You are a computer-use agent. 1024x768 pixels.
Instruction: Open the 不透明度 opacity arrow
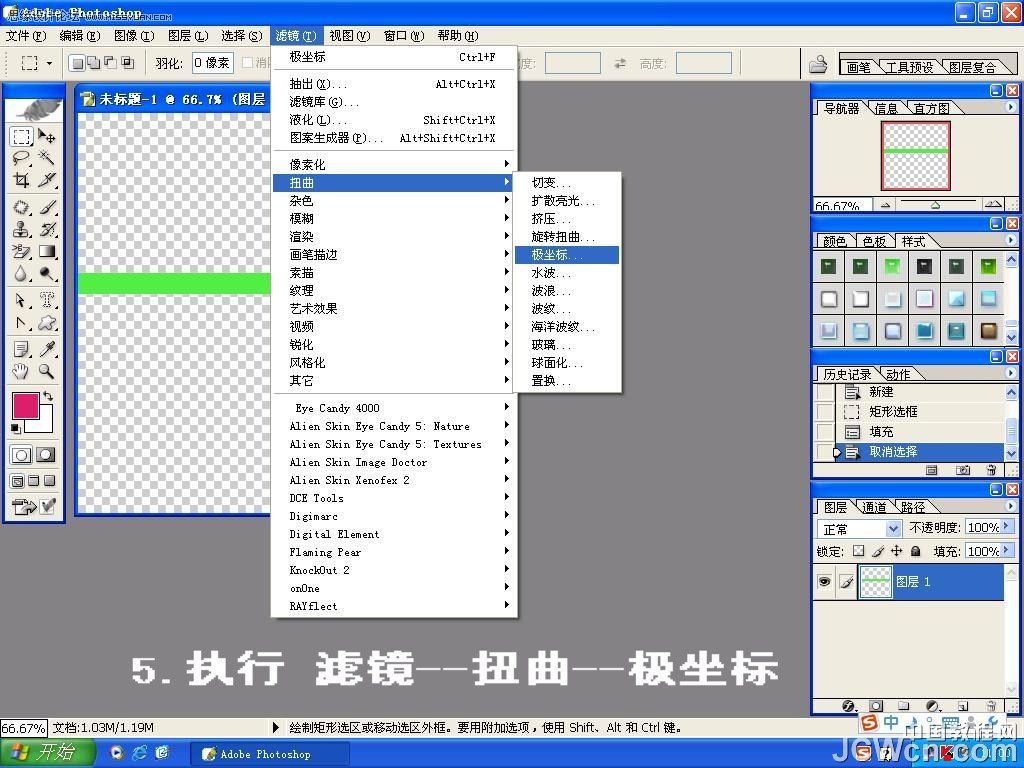(1006, 526)
